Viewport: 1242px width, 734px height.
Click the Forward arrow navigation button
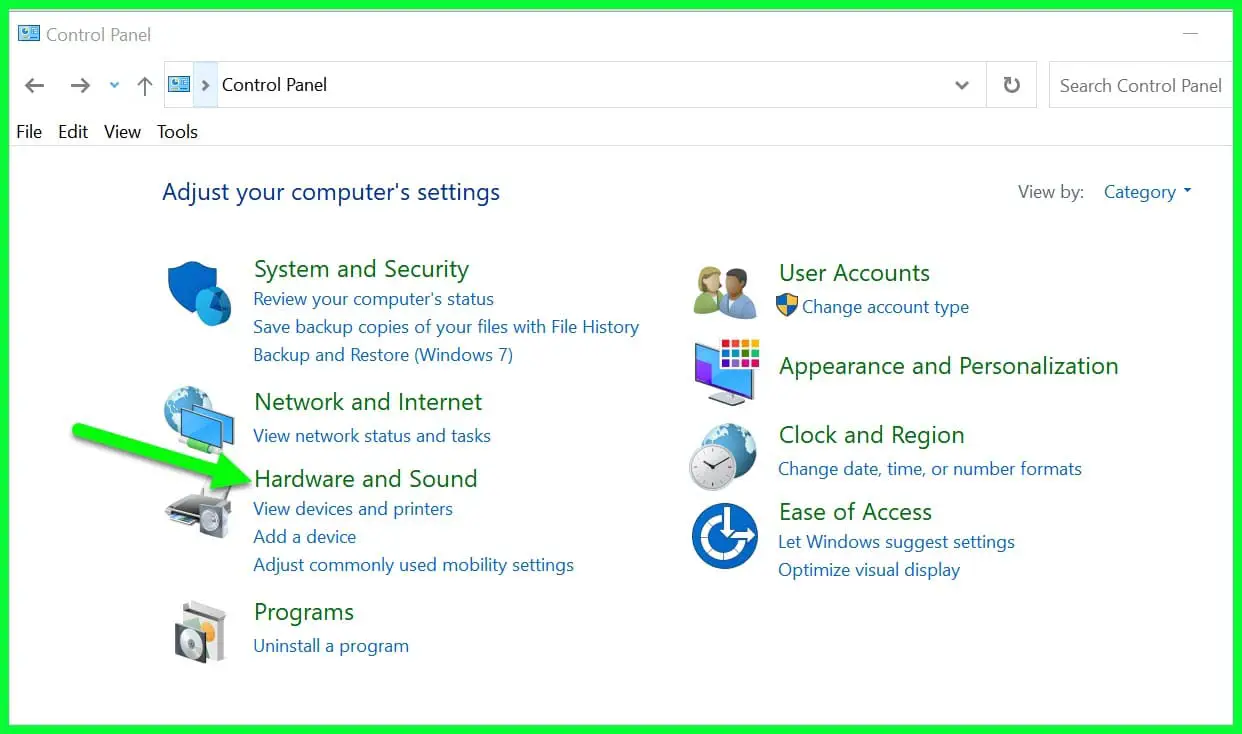pos(80,86)
